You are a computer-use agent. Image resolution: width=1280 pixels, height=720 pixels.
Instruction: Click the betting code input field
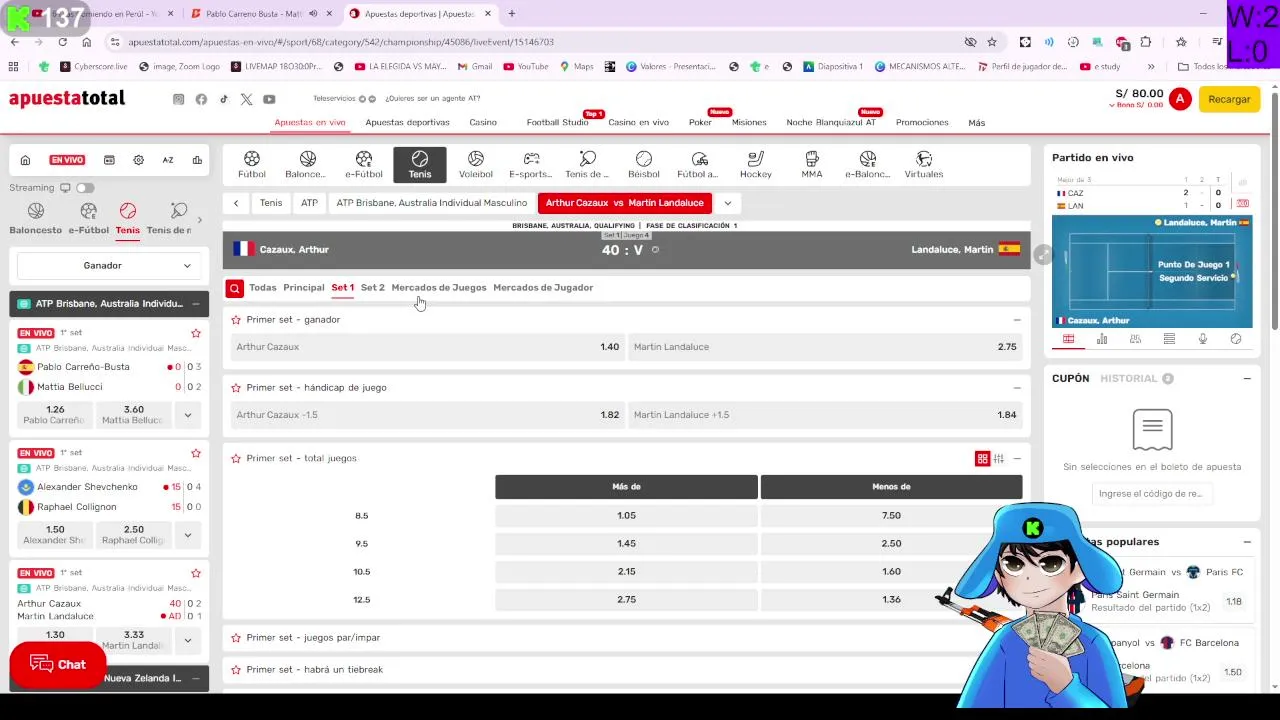[1151, 494]
